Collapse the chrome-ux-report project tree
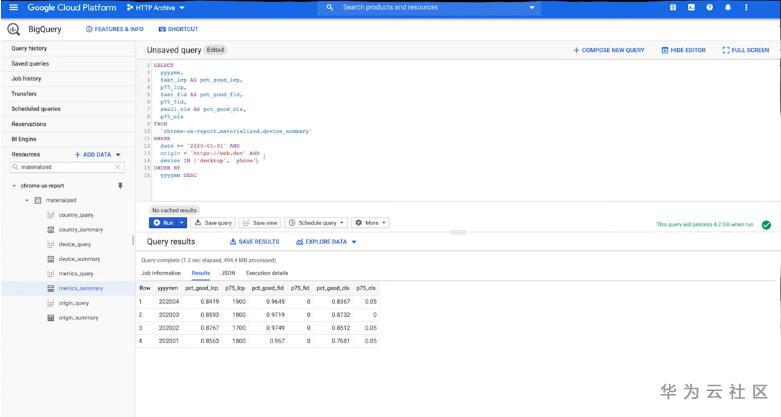 (14, 186)
